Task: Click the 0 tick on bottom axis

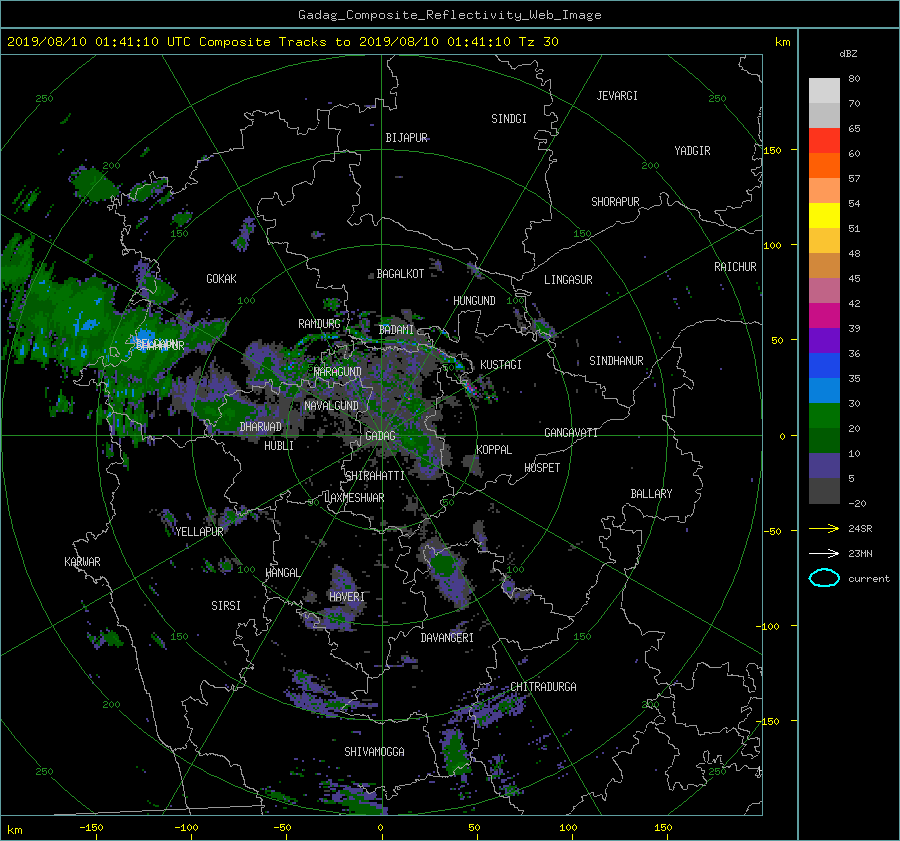Action: [380, 828]
